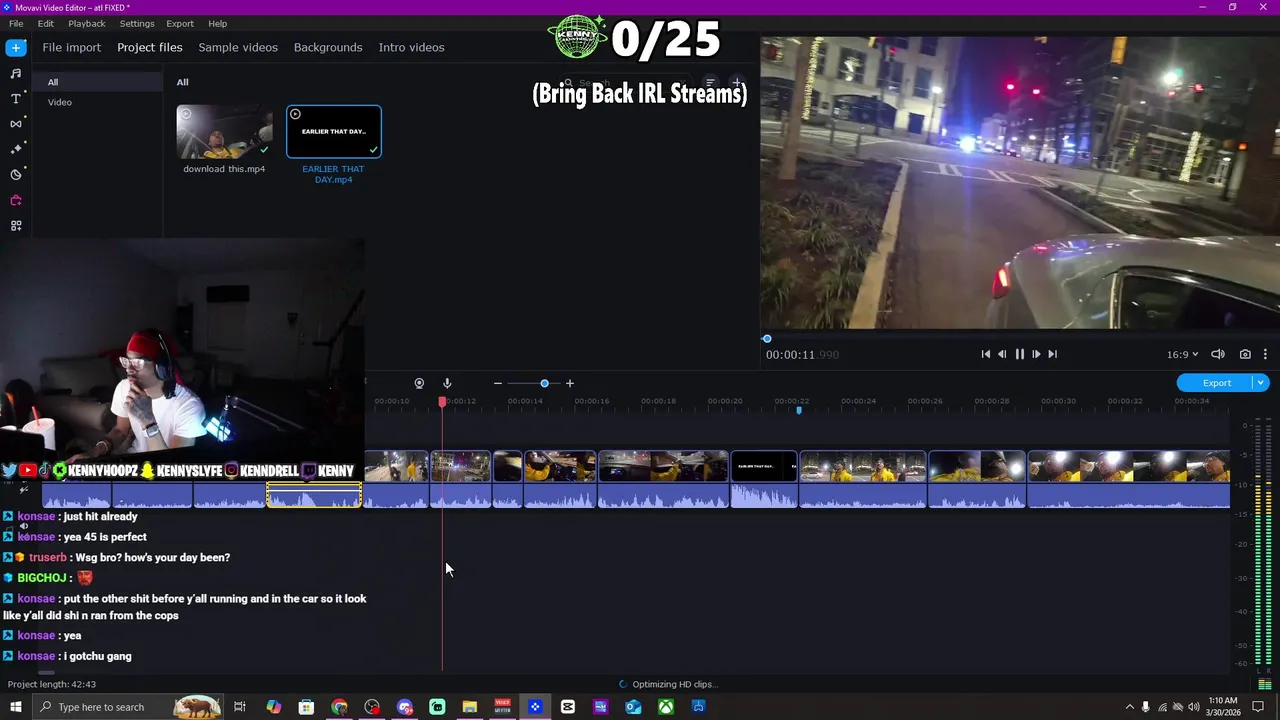Open Task View on the taskbar

(x=240, y=707)
